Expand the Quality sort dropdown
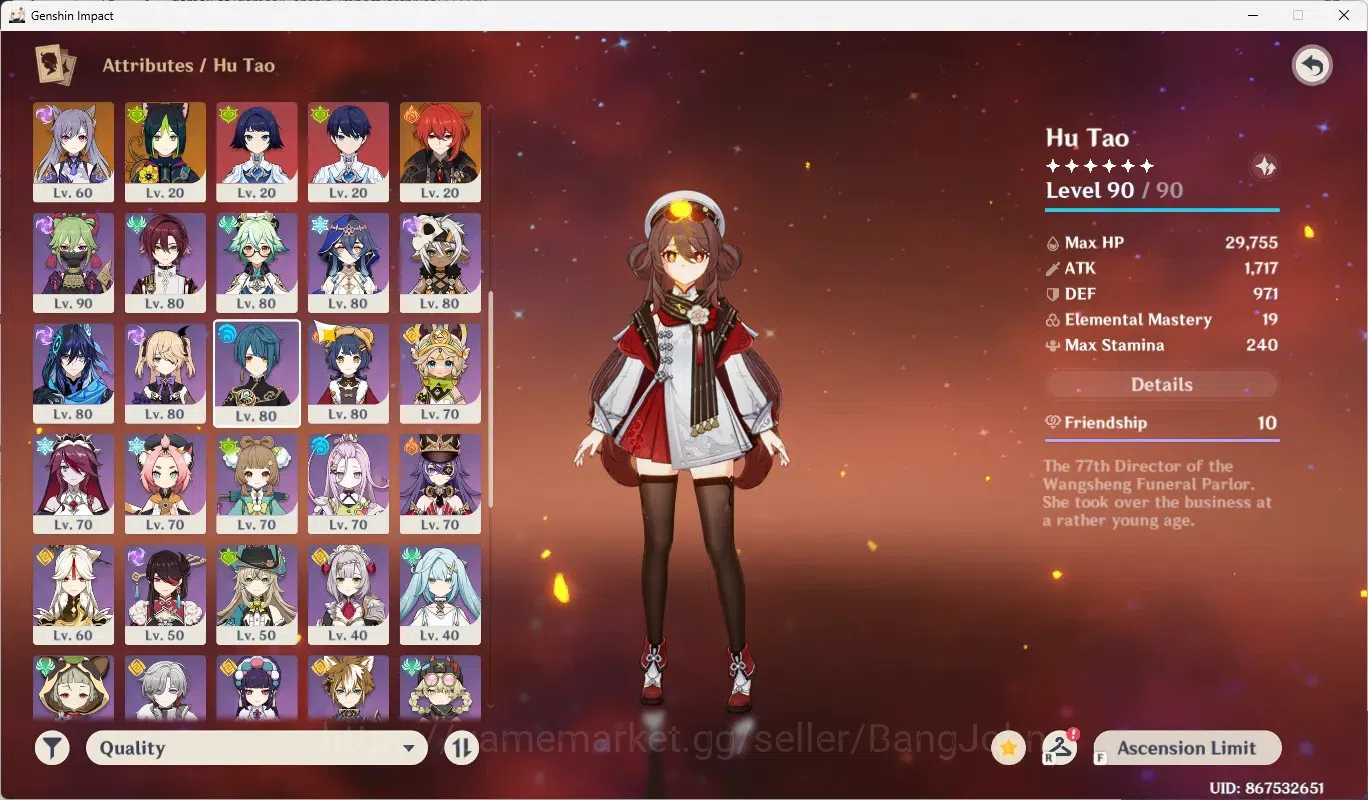The height and width of the screenshot is (800, 1368). [x=257, y=748]
